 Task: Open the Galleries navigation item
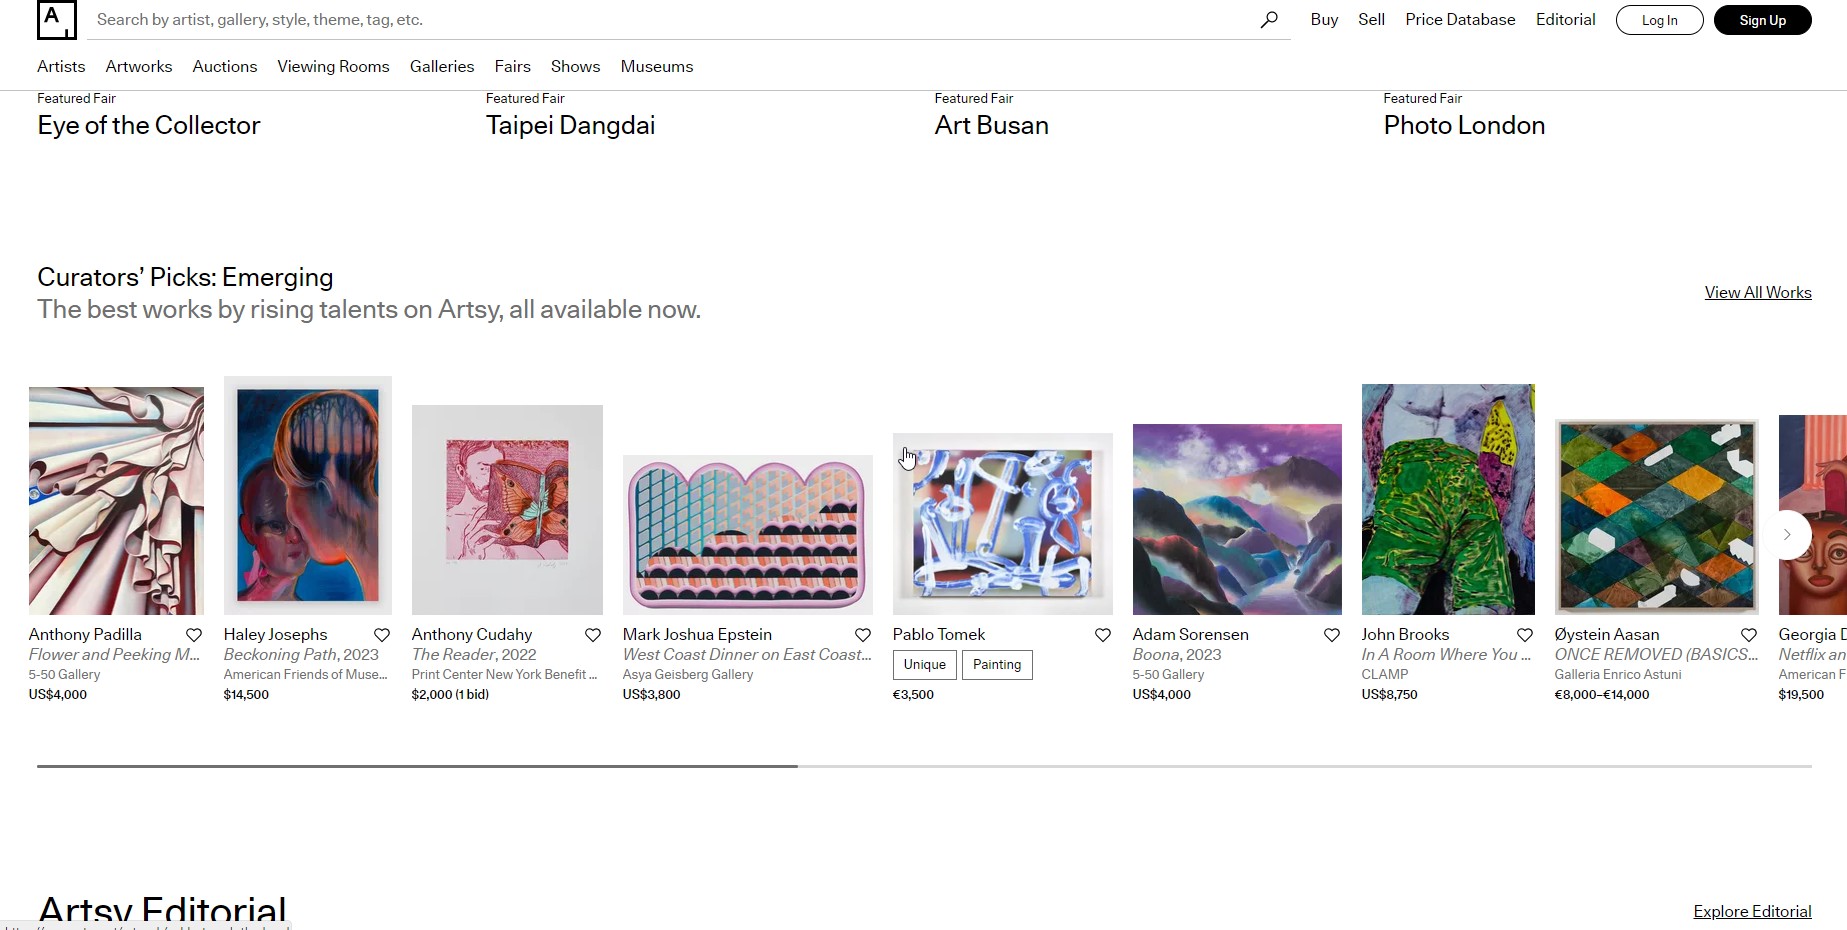[442, 66]
